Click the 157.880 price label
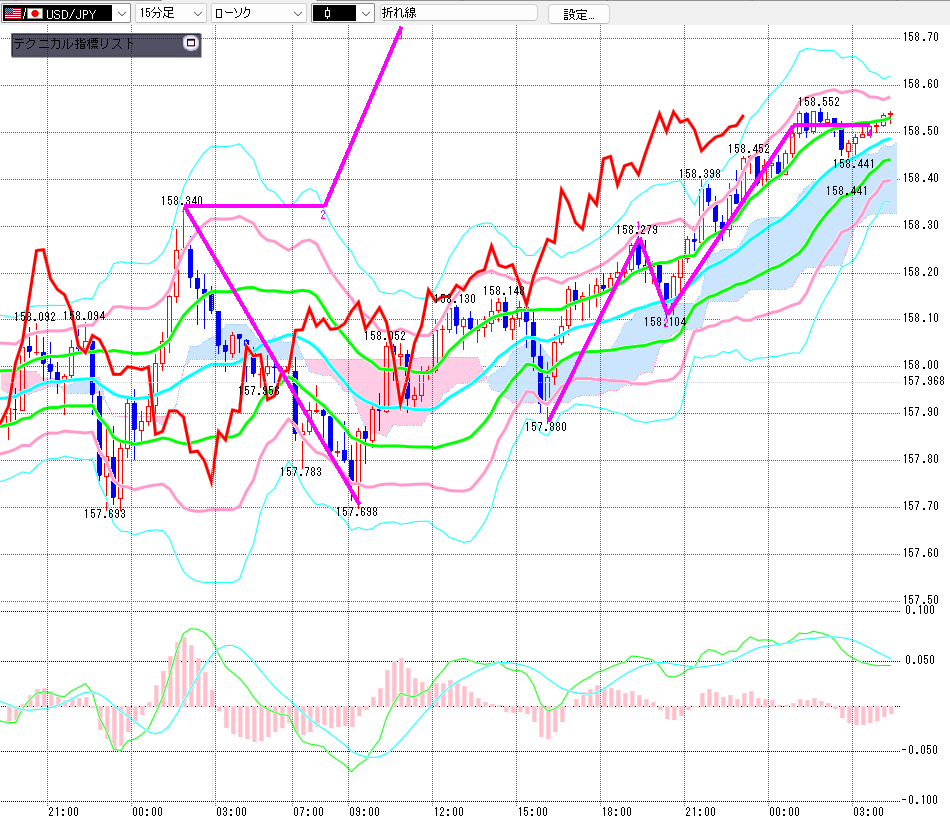This screenshot has height=820, width=950. click(x=546, y=427)
